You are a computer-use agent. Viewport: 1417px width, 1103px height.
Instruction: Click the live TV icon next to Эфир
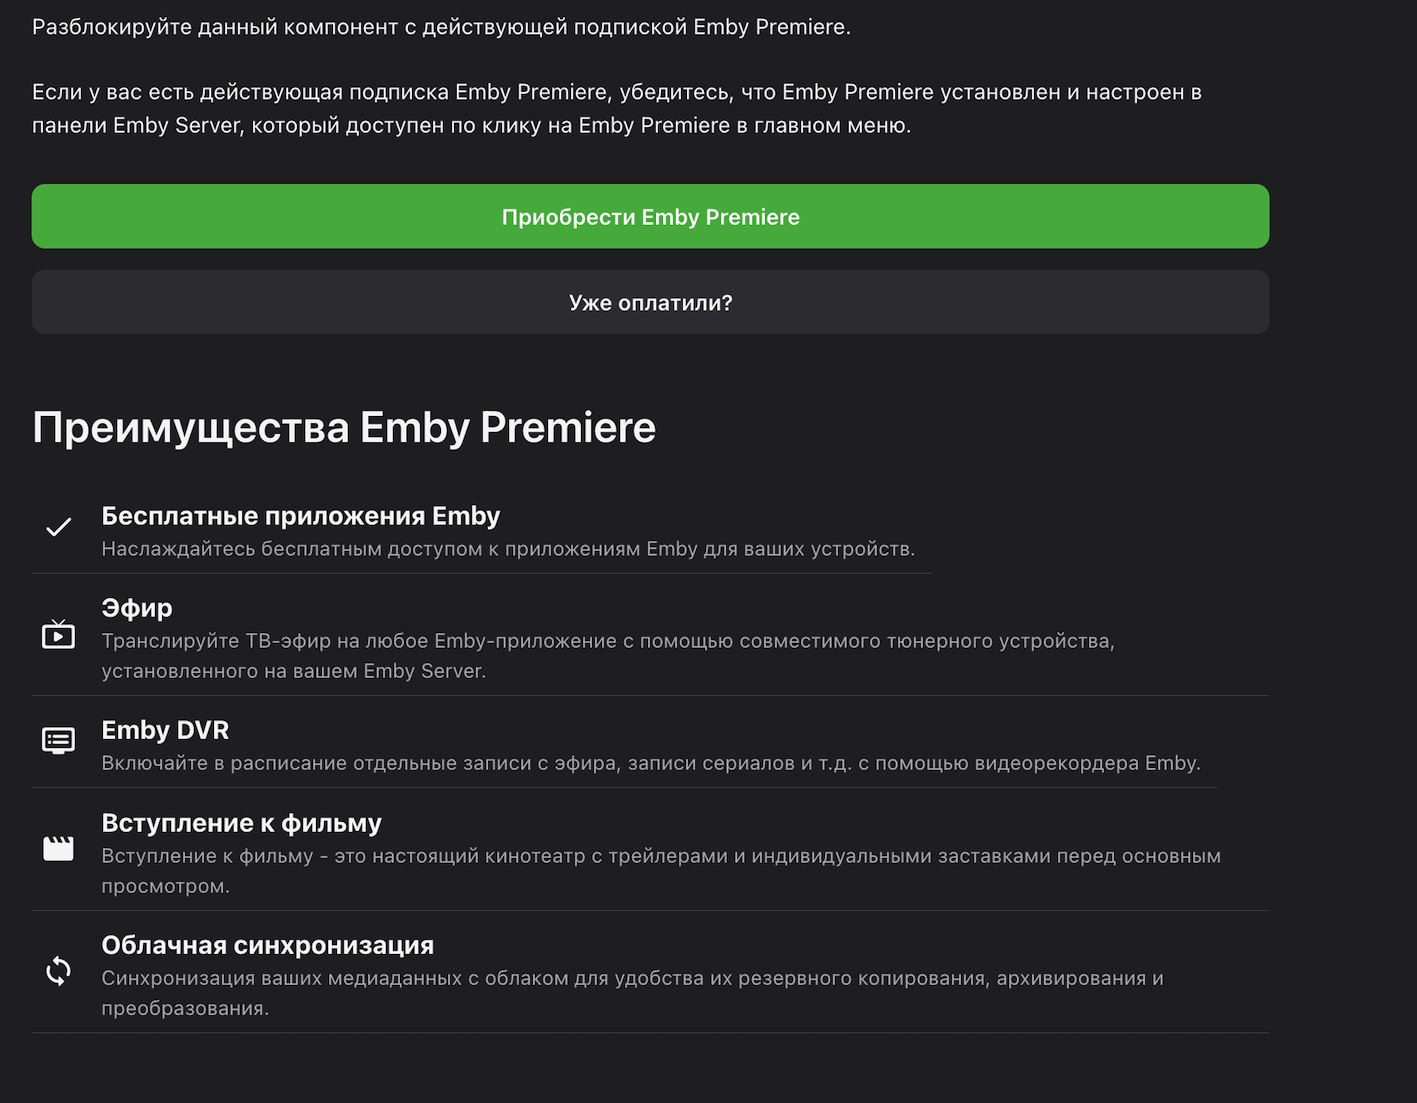pyautogui.click(x=58, y=635)
